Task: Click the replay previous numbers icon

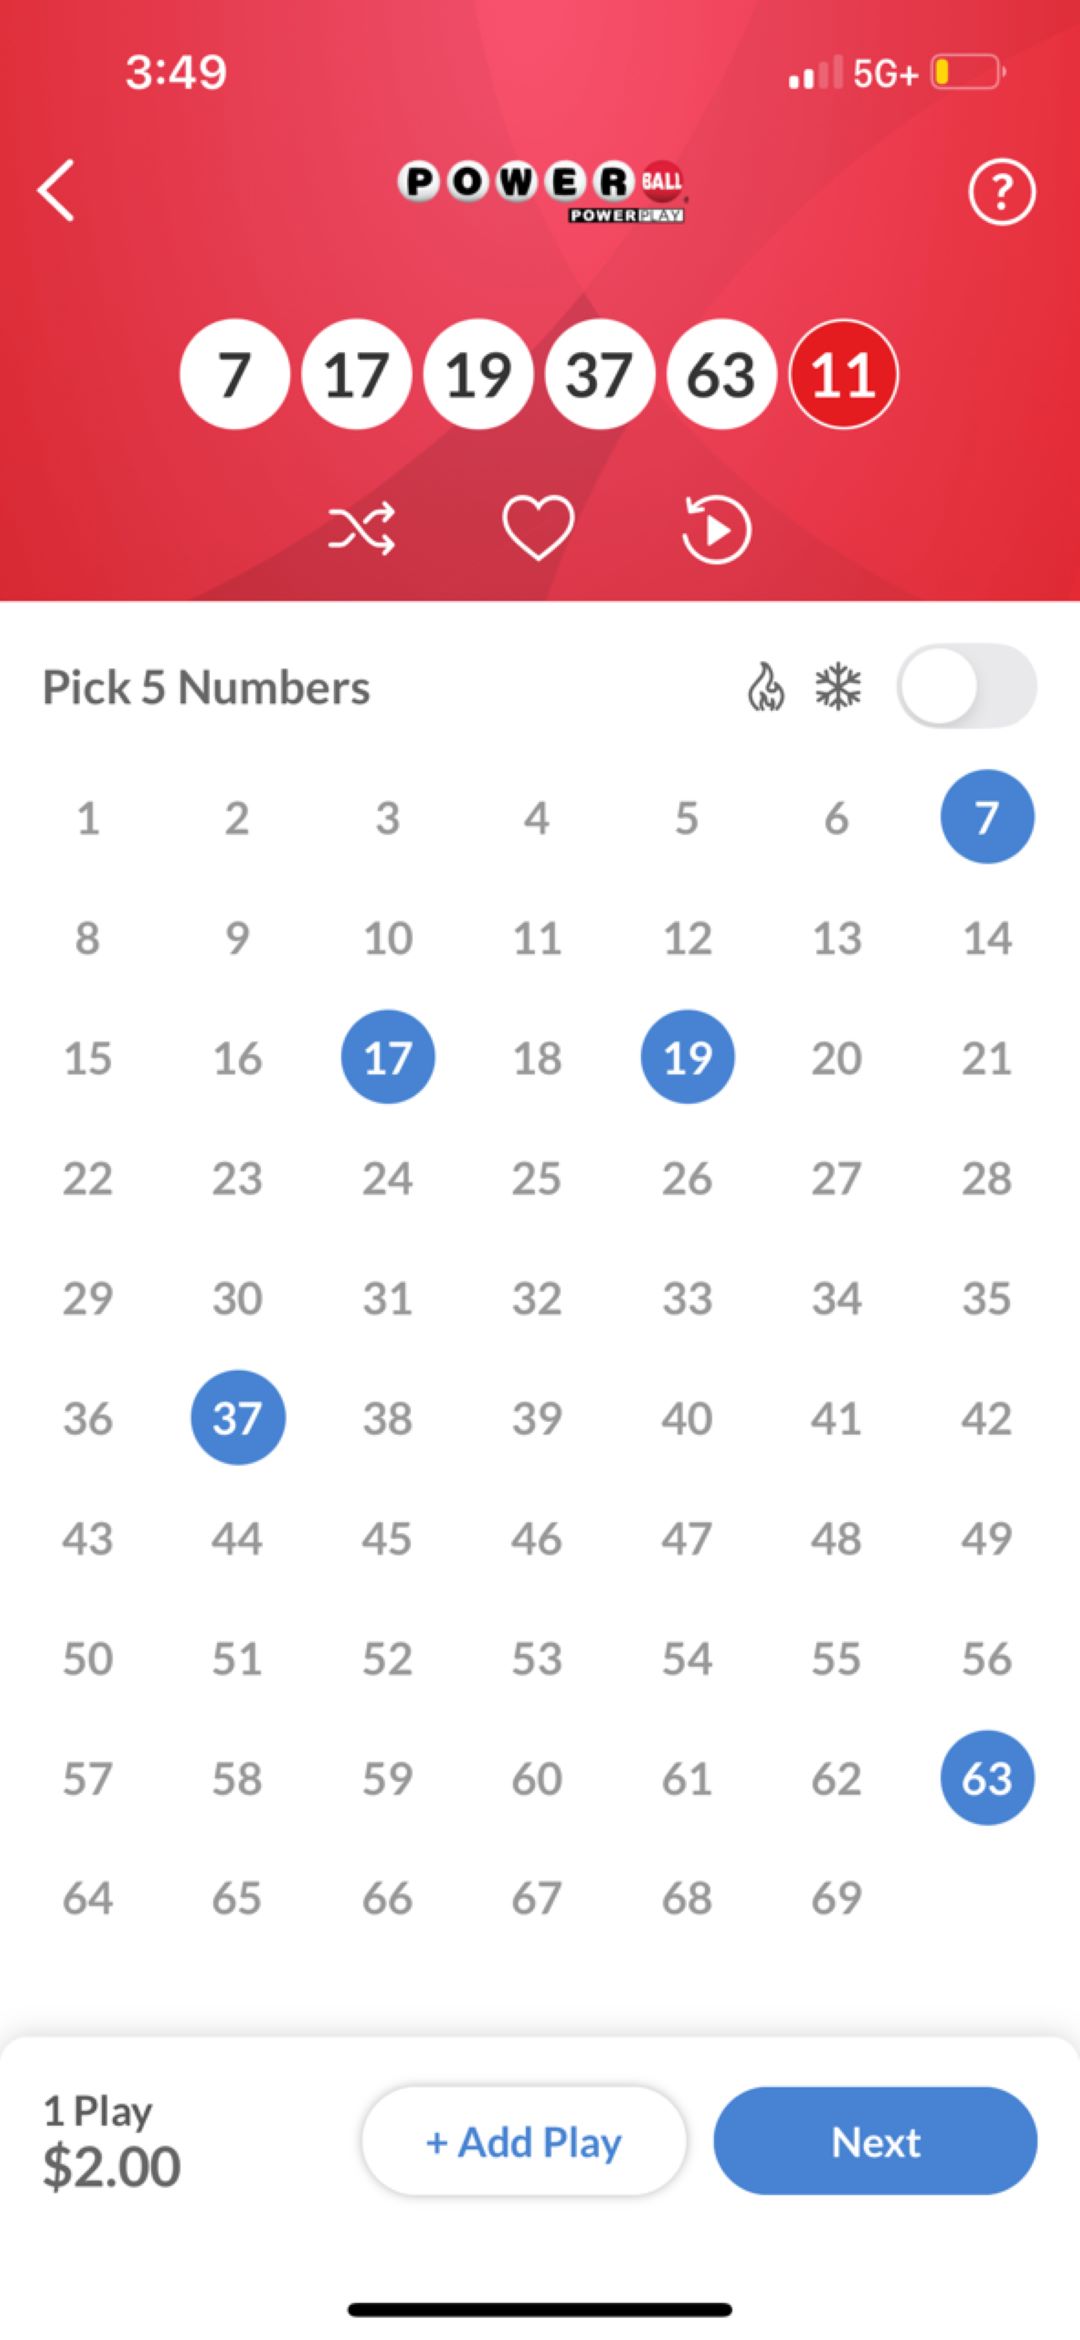Action: click(x=714, y=528)
